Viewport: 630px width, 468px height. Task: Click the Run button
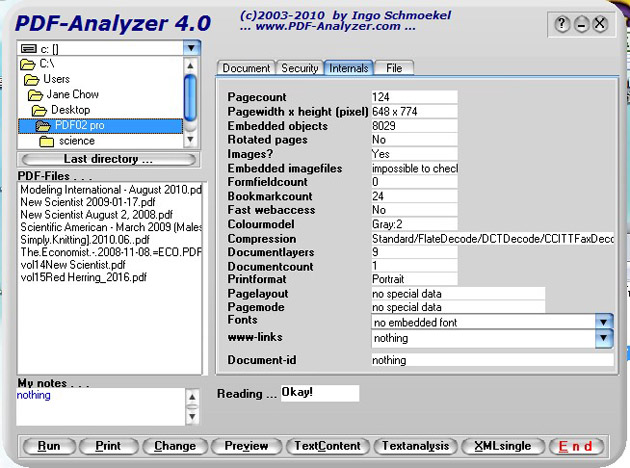pos(49,446)
